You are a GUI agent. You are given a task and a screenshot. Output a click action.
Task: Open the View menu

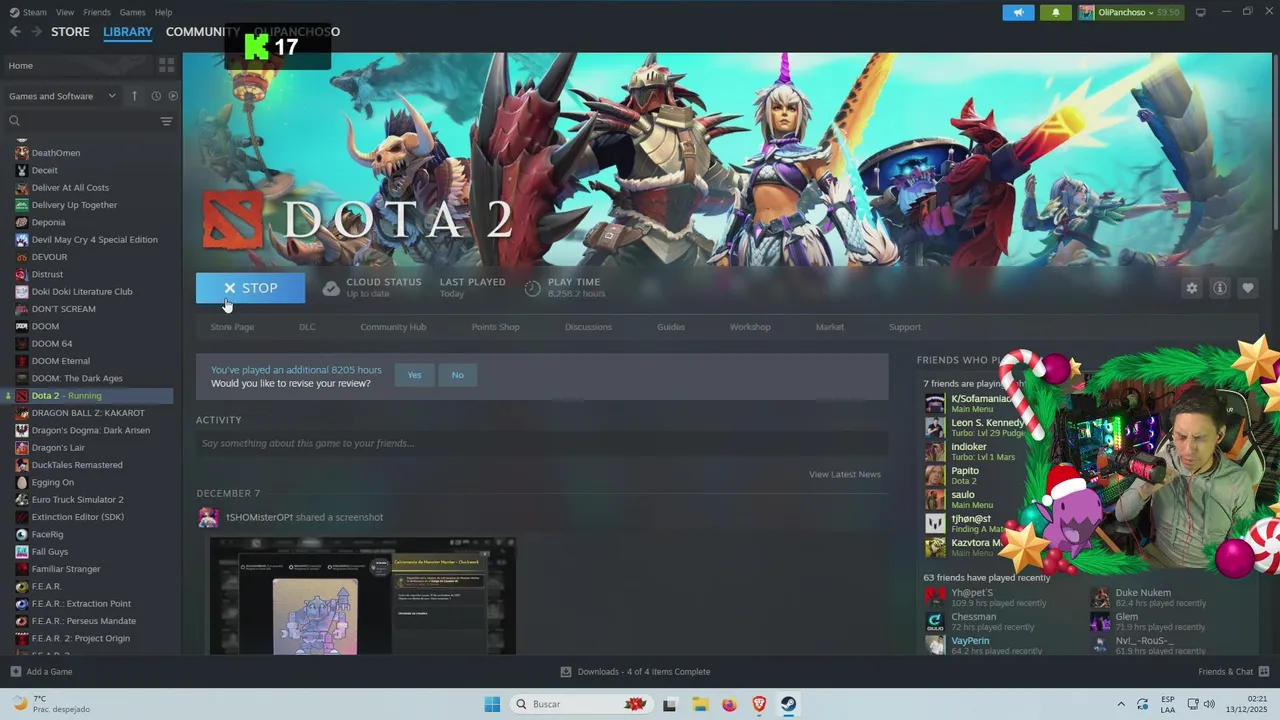click(65, 12)
